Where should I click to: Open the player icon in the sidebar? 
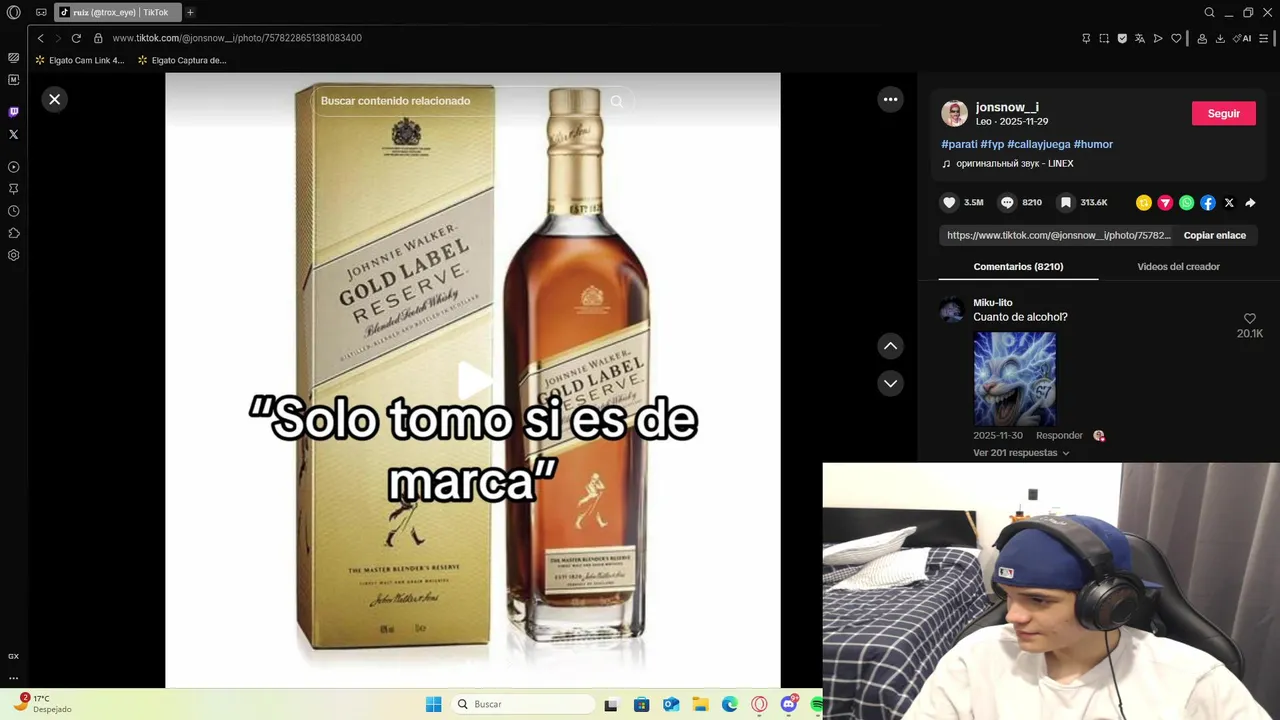(x=14, y=167)
